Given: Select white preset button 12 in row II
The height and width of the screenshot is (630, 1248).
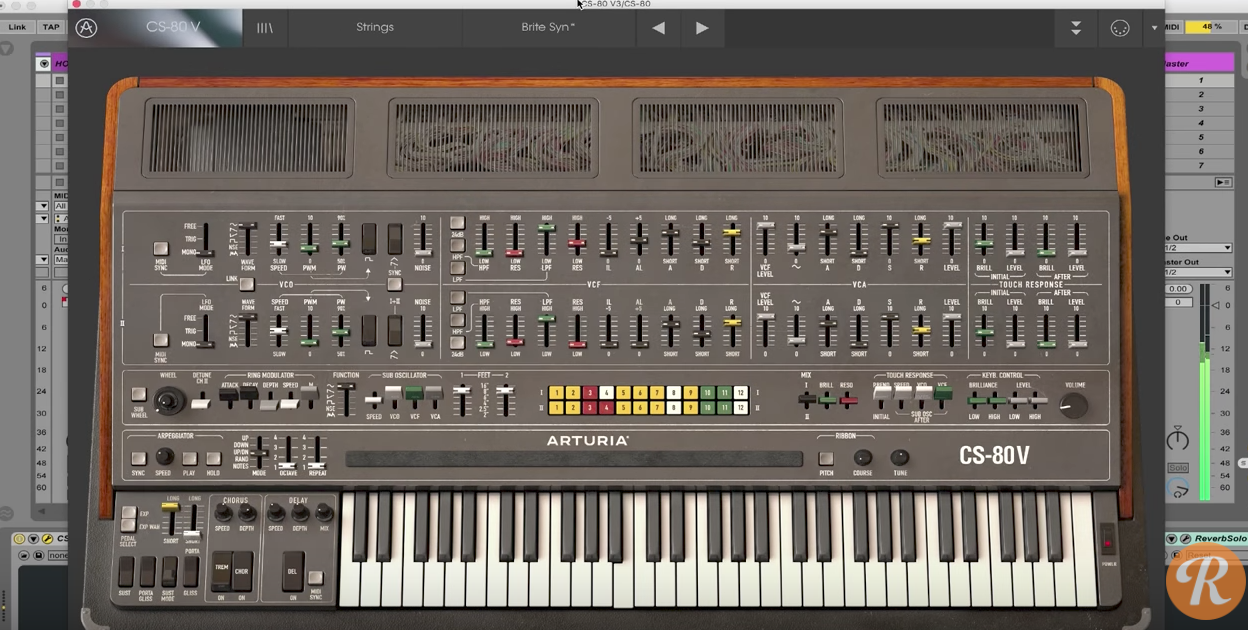Looking at the screenshot, I should [741, 408].
